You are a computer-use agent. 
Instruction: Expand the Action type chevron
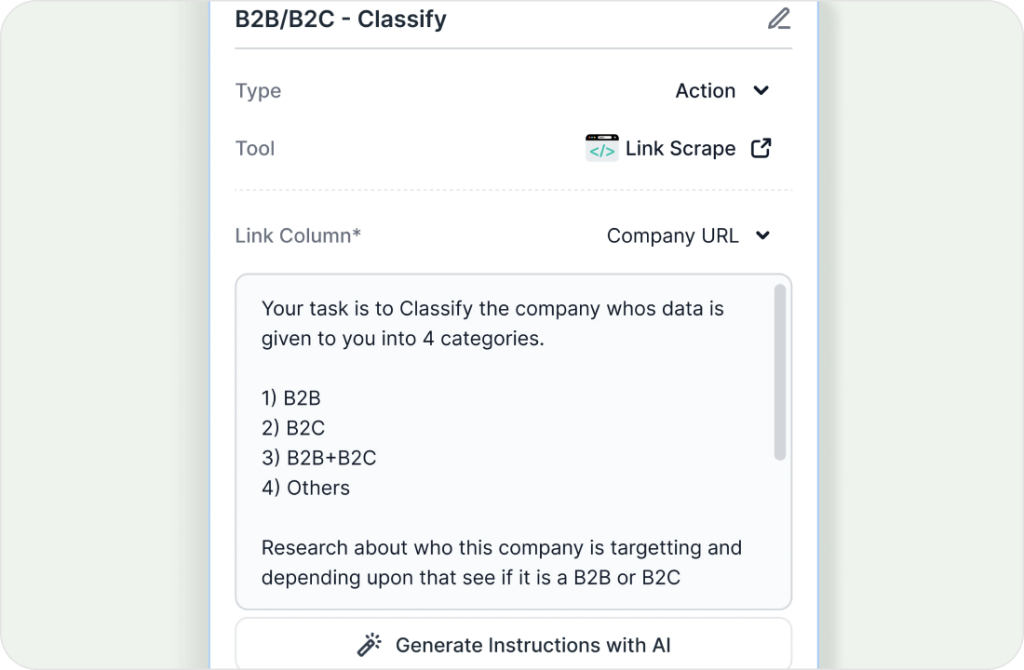pyautogui.click(x=761, y=91)
